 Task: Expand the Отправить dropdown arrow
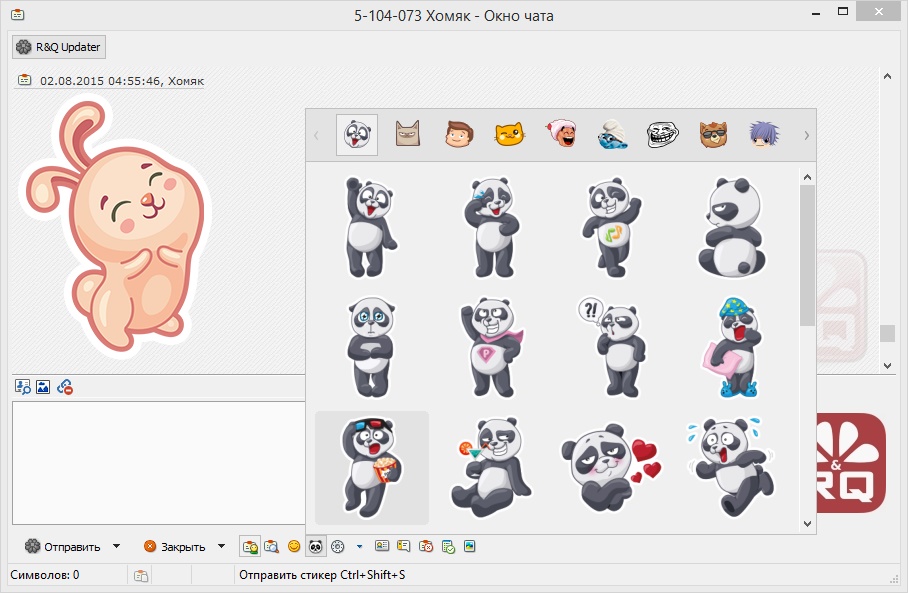coord(116,546)
